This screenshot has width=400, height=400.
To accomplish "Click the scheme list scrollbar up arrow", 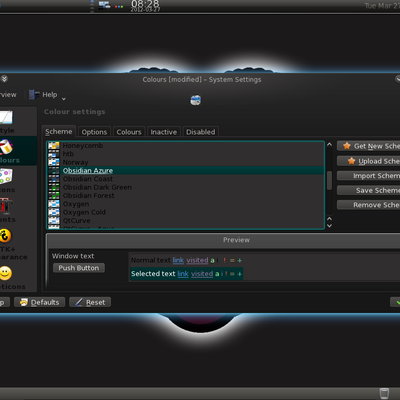I will [329, 145].
